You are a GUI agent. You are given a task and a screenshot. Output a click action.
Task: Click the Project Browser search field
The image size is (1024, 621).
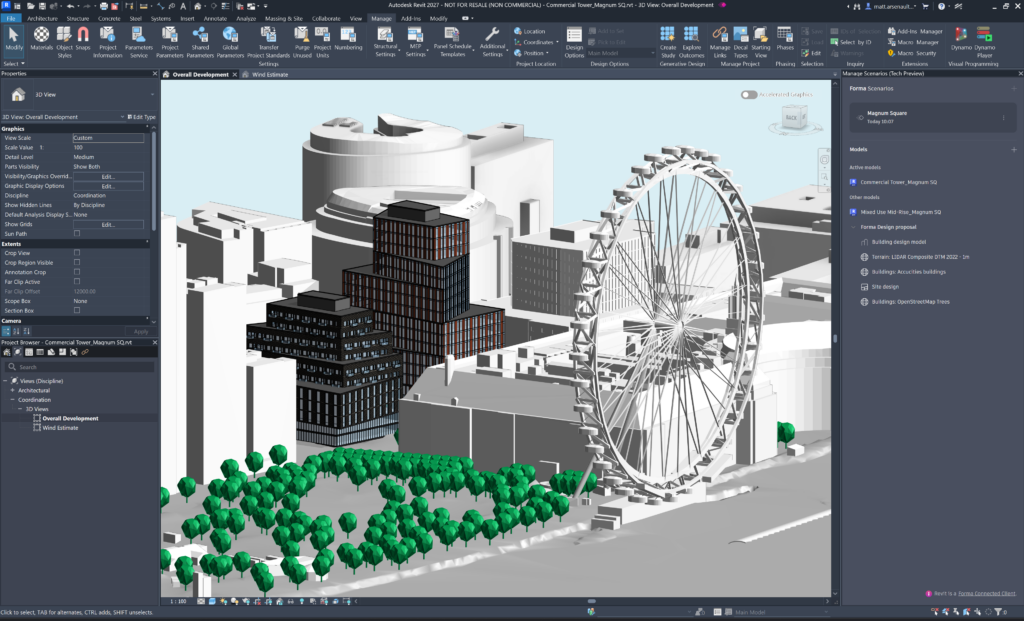(80, 367)
